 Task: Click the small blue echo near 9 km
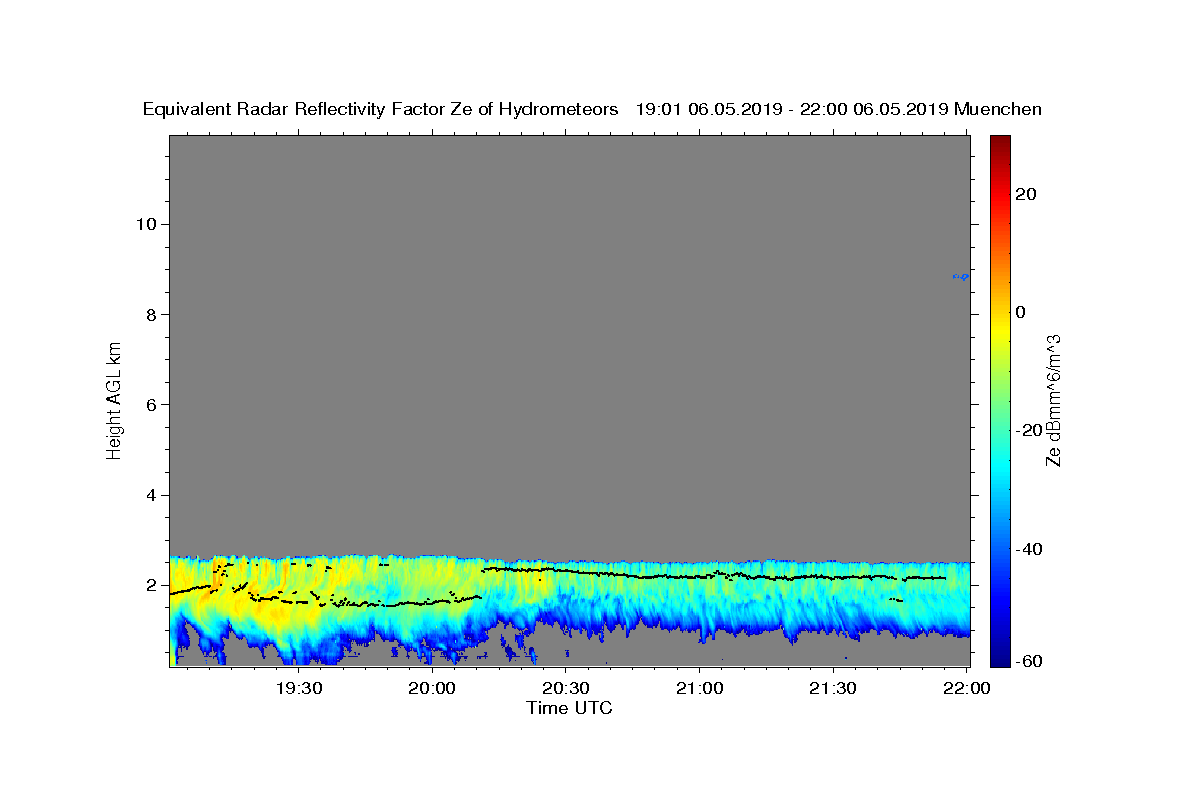point(961,276)
